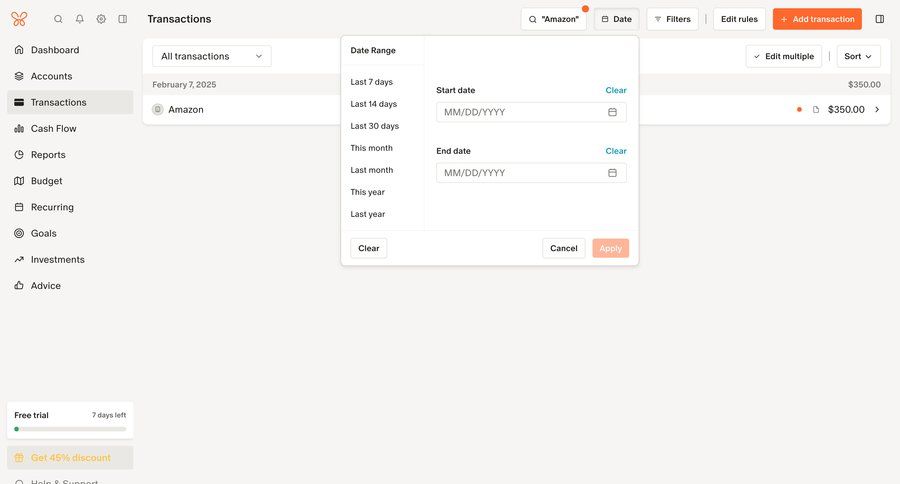Open settings gear icon
This screenshot has height=484, width=900.
[101, 19]
